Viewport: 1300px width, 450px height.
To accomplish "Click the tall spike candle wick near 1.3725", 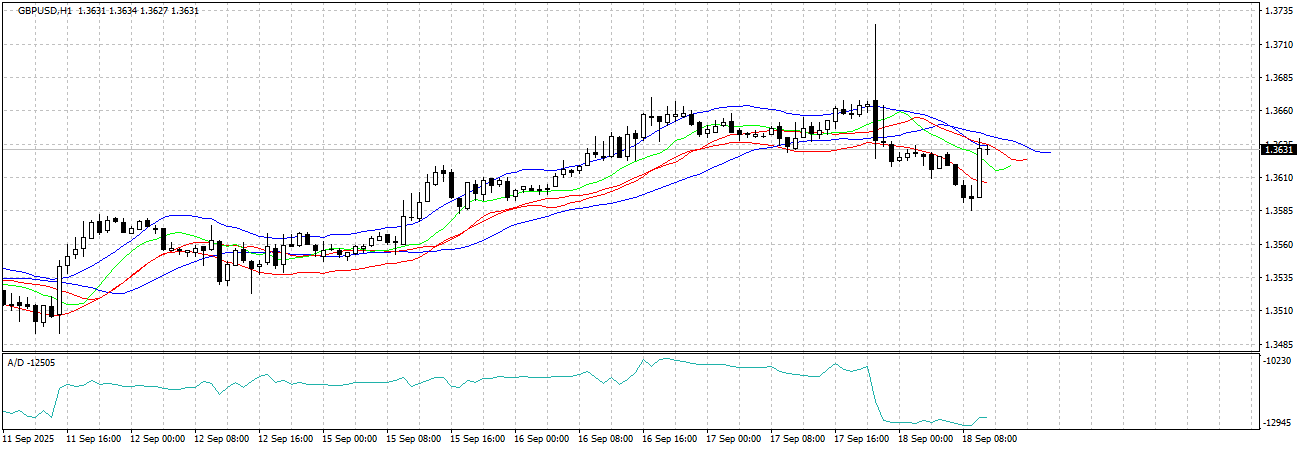I will [x=875, y=62].
